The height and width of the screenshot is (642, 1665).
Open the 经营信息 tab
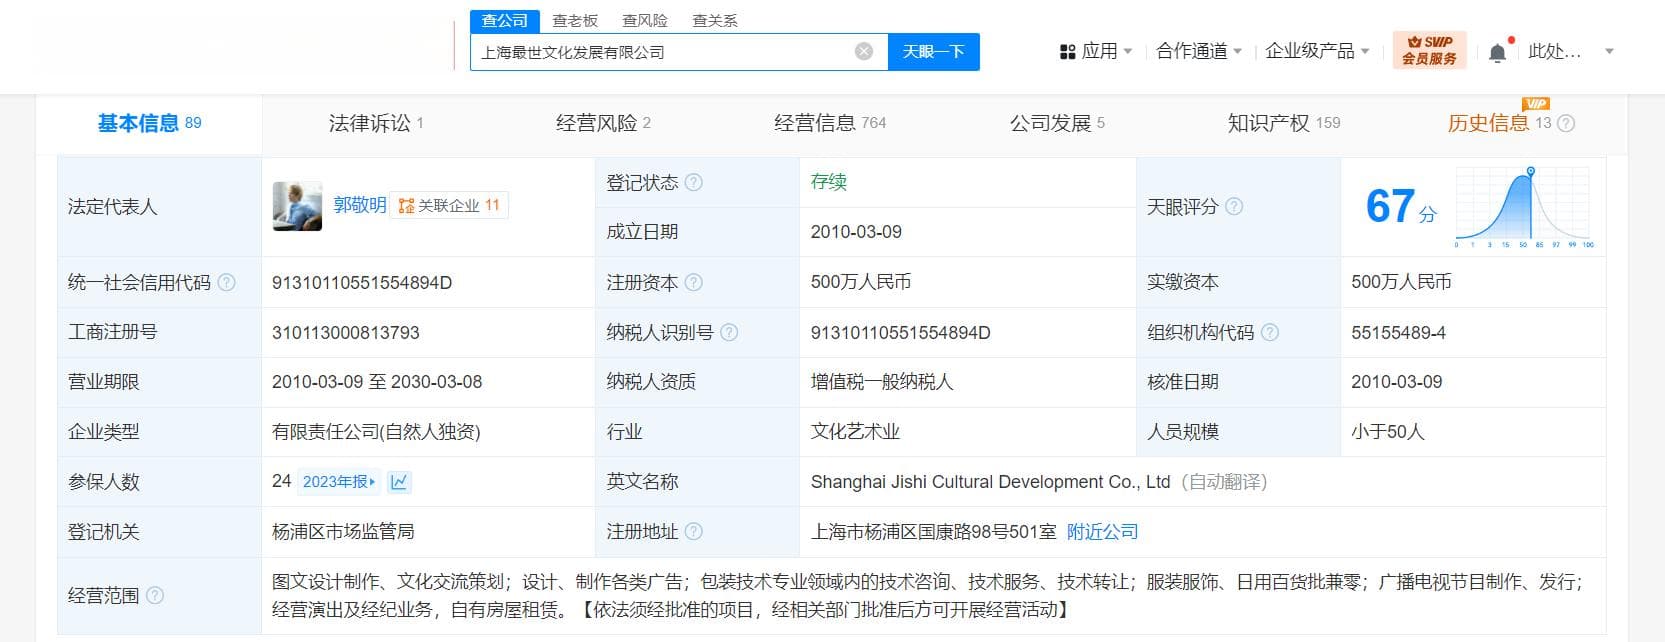[830, 123]
